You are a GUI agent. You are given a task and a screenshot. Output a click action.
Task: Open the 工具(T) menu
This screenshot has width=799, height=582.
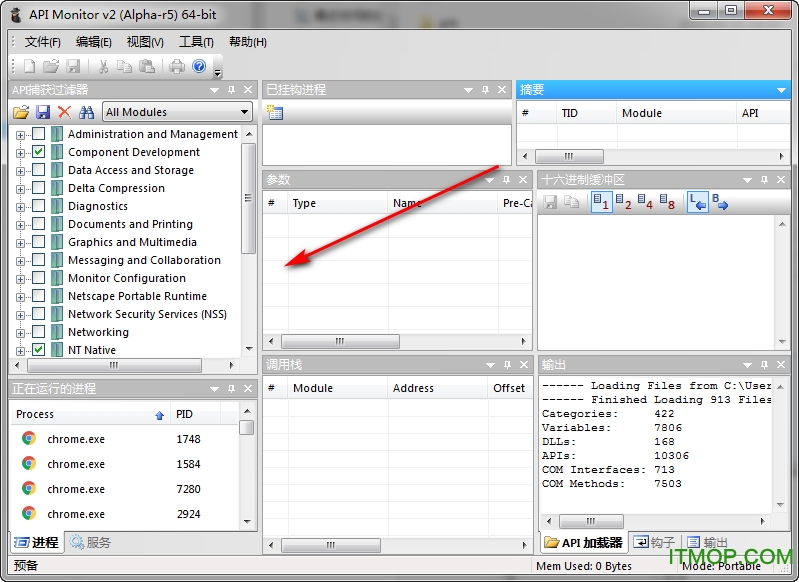pyautogui.click(x=196, y=42)
